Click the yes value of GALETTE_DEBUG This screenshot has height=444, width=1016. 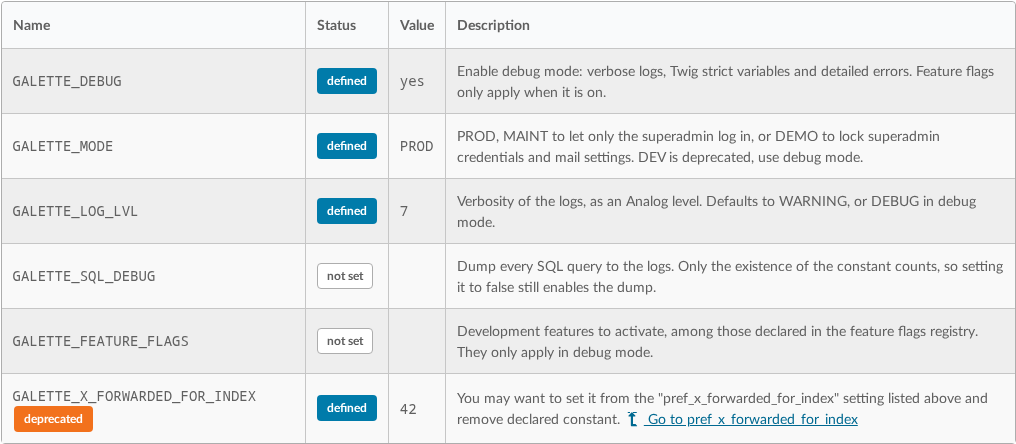click(412, 82)
